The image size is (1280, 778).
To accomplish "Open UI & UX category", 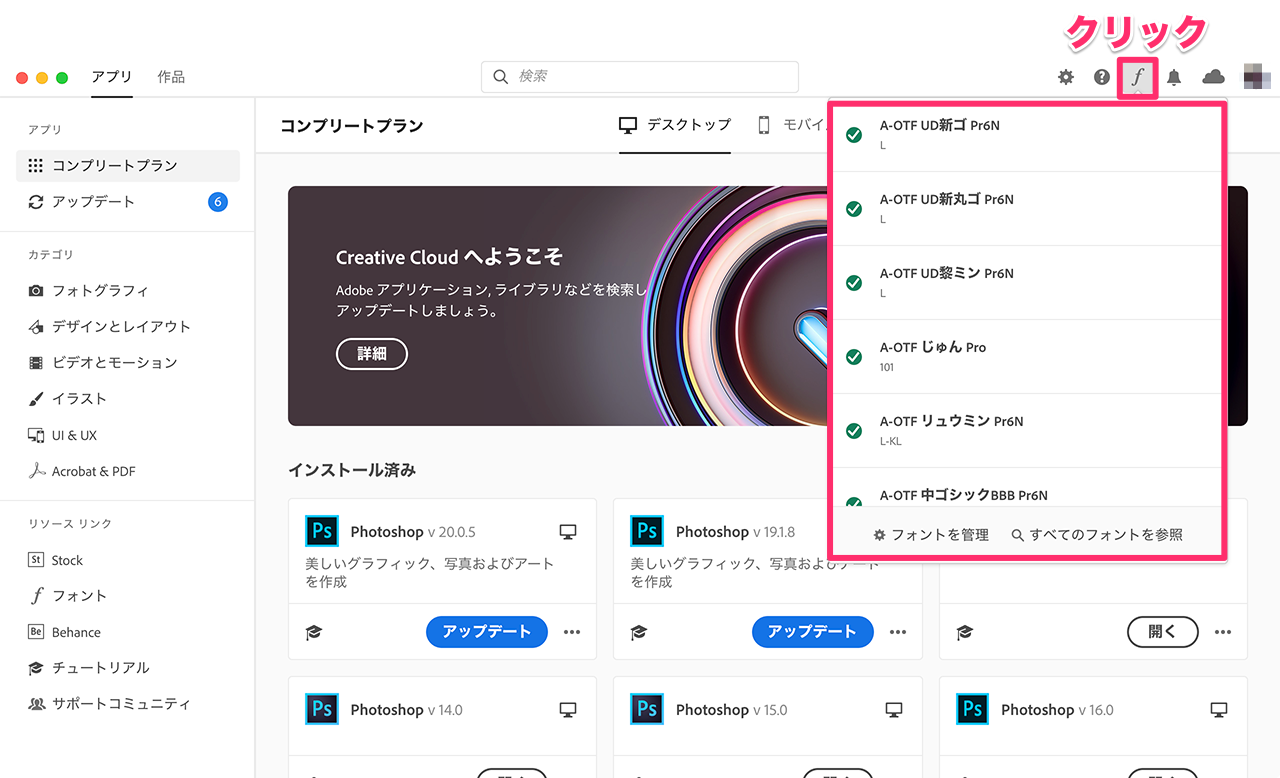I will coord(62,435).
